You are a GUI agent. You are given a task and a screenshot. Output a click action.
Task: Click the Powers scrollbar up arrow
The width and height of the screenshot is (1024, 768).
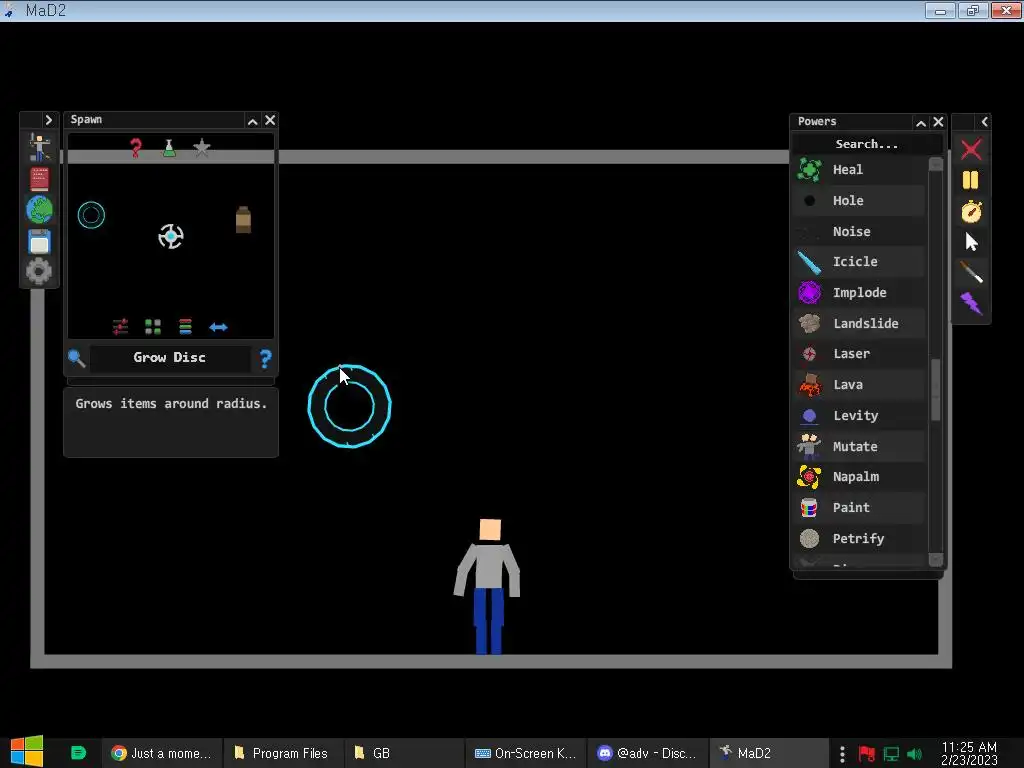(x=936, y=164)
